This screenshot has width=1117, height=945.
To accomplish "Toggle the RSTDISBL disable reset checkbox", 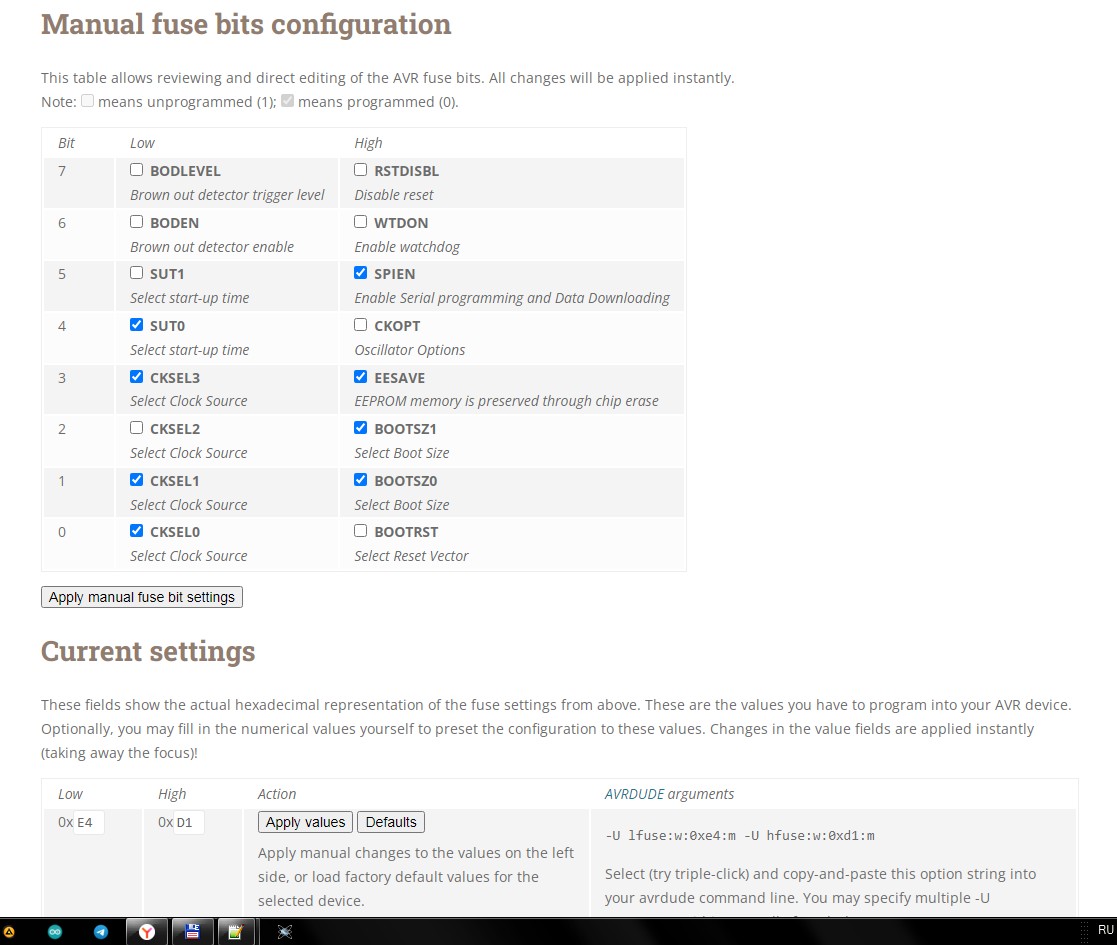I will tap(361, 170).
